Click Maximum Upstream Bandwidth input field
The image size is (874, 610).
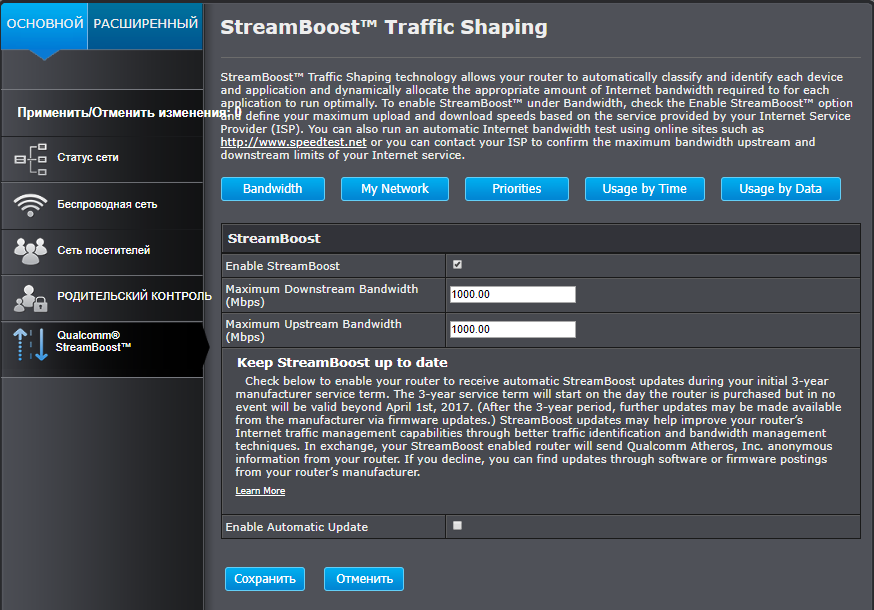[x=513, y=330]
